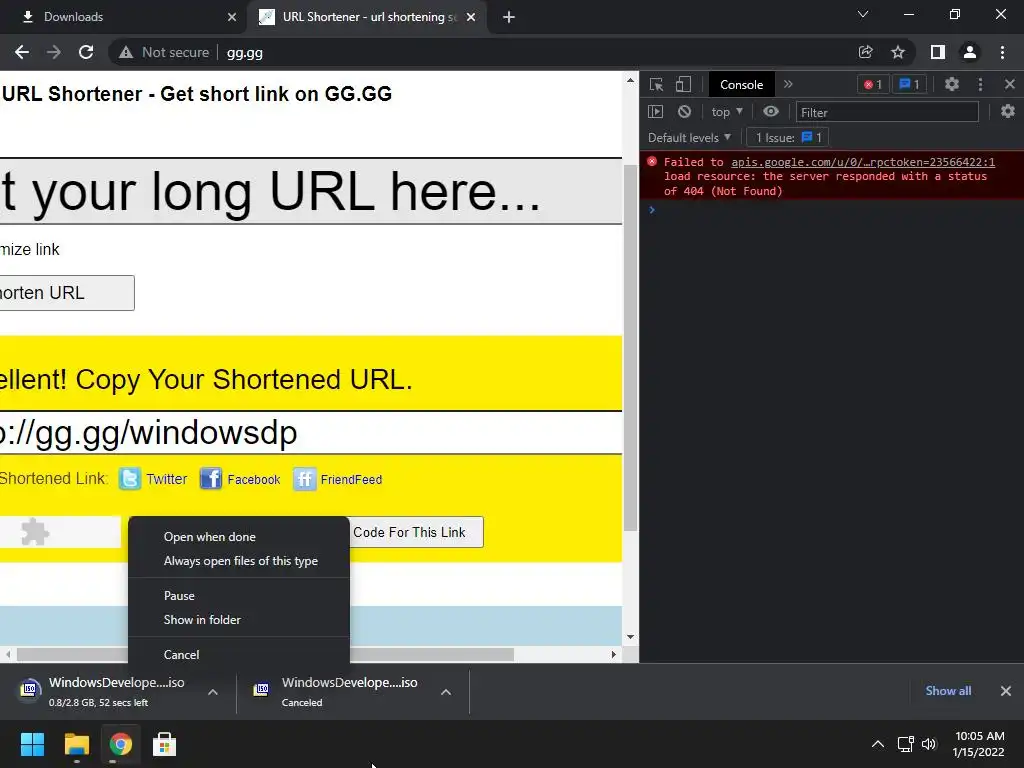Open the Windows Start menu
This screenshot has height=768, width=1024.
pyautogui.click(x=32, y=744)
